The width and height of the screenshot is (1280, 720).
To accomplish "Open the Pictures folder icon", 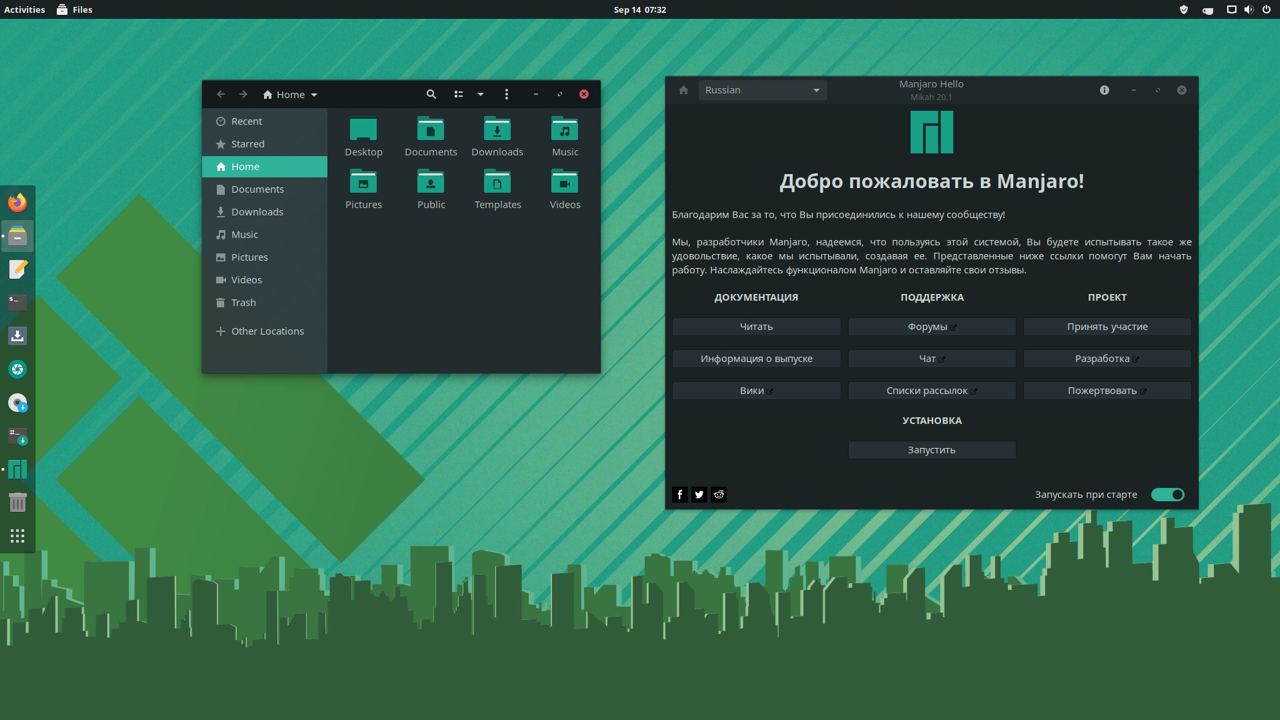I will pos(363,189).
